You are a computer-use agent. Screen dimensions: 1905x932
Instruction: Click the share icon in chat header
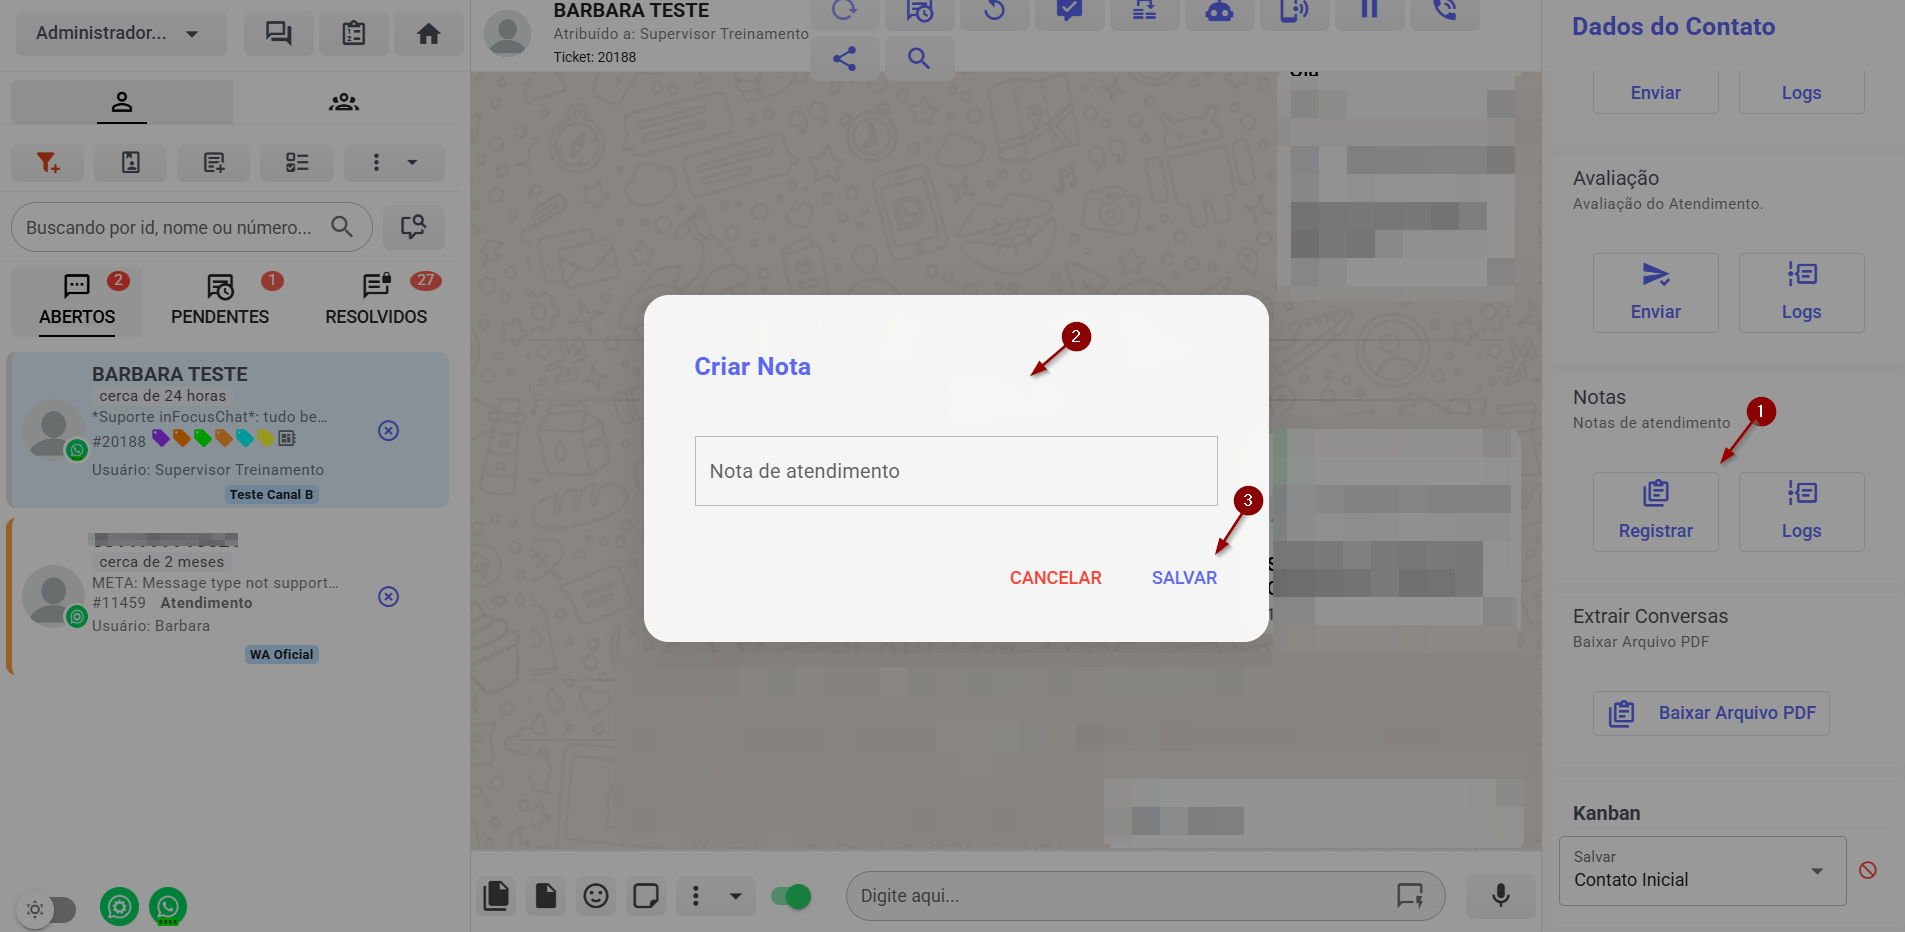[844, 59]
